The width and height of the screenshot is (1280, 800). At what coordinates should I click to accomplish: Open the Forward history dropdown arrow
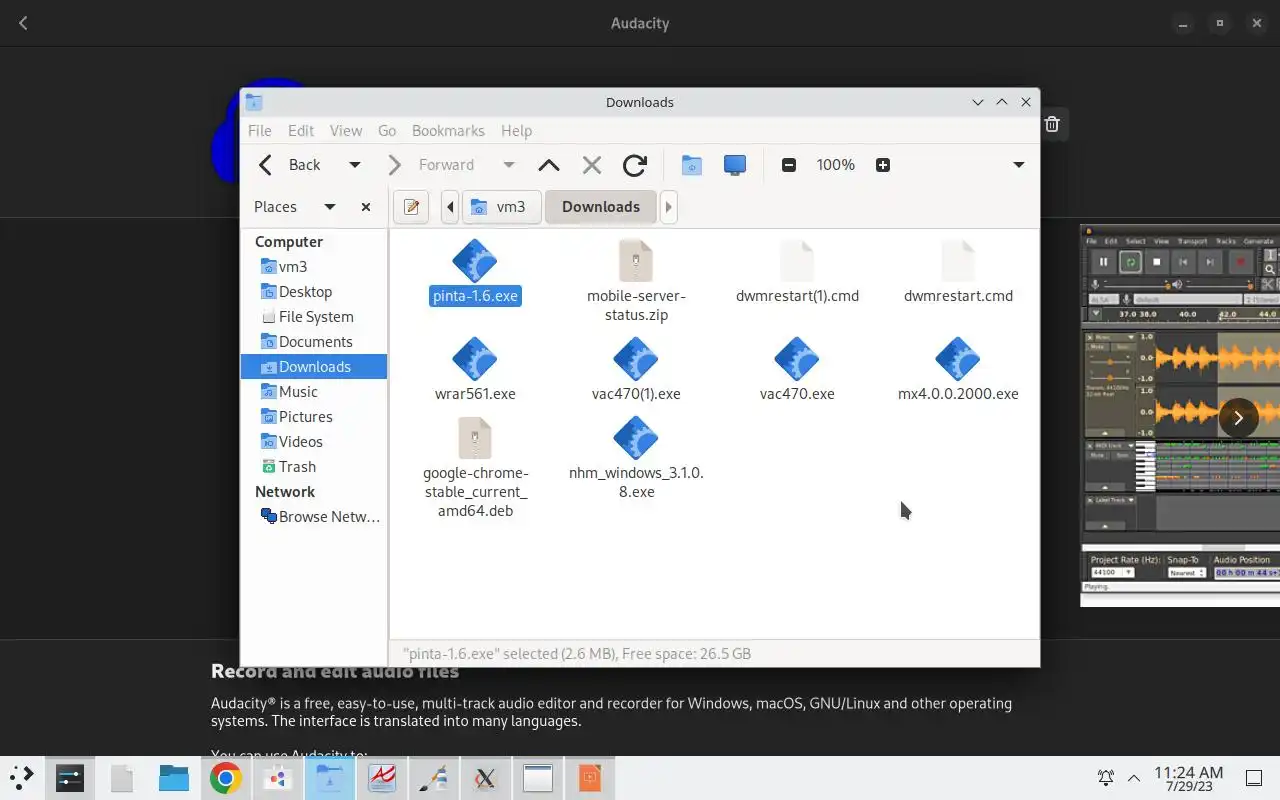[508, 165]
